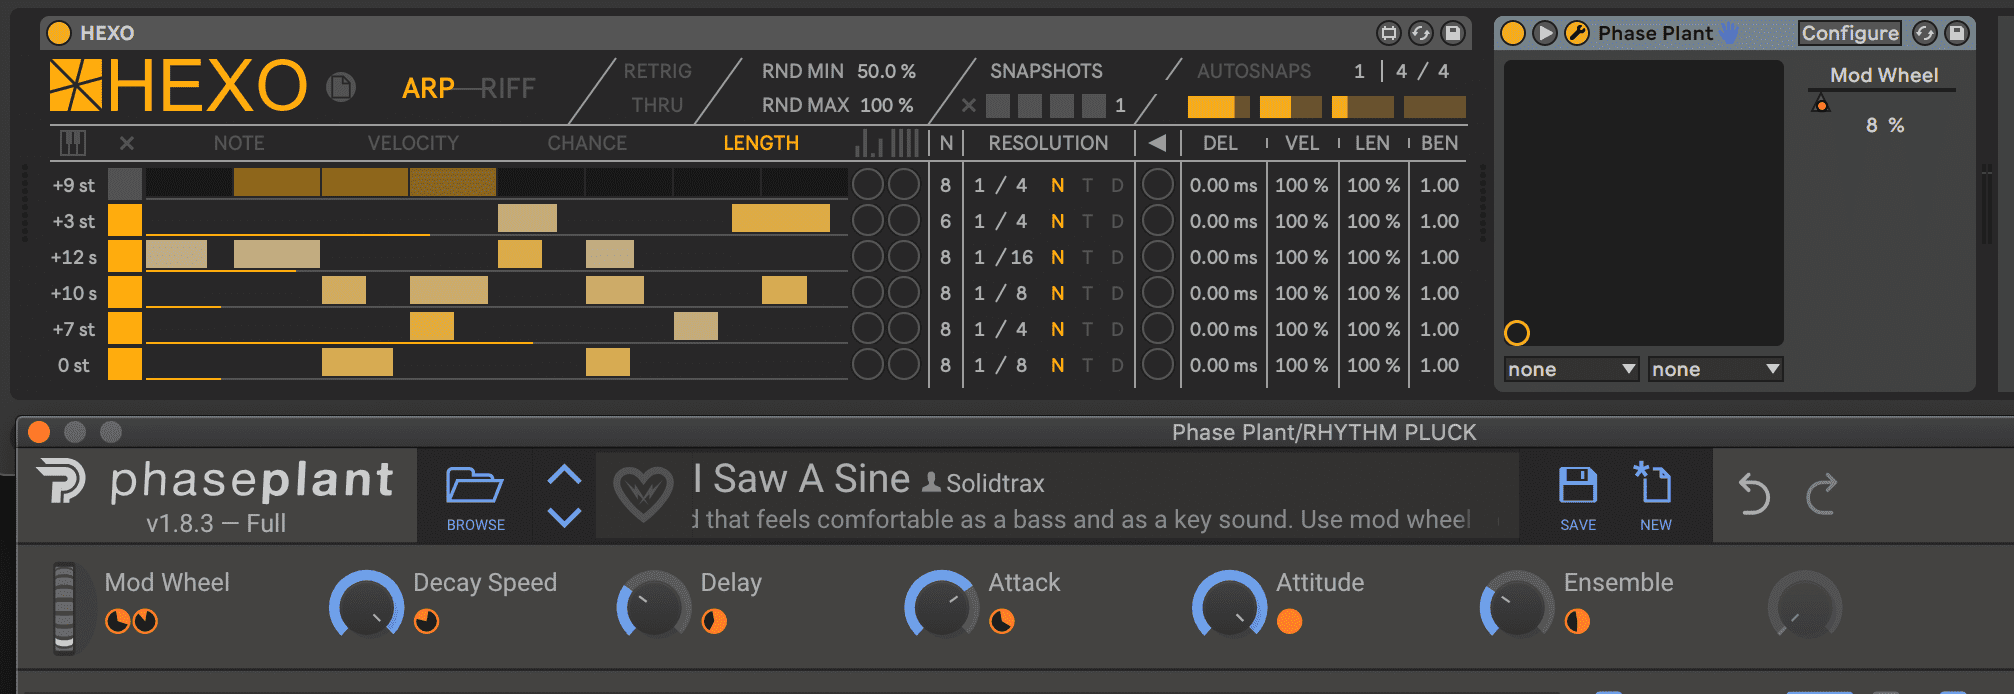The width and height of the screenshot is (2014, 694).
Task: Select D (dotted) for the +10 s row
Action: [1117, 293]
